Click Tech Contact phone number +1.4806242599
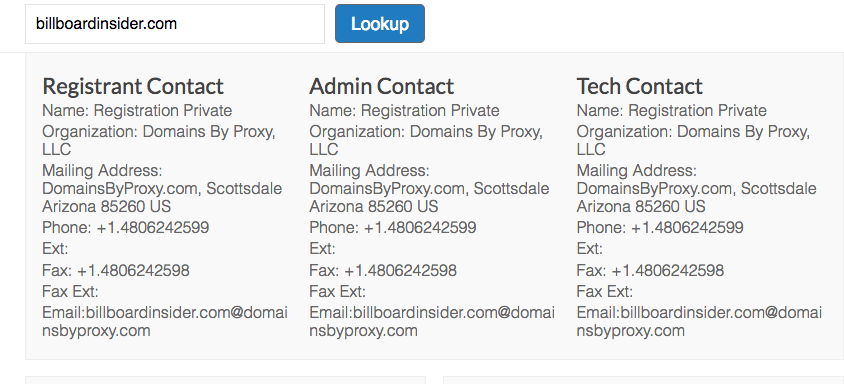The width and height of the screenshot is (844, 384). (x=687, y=228)
